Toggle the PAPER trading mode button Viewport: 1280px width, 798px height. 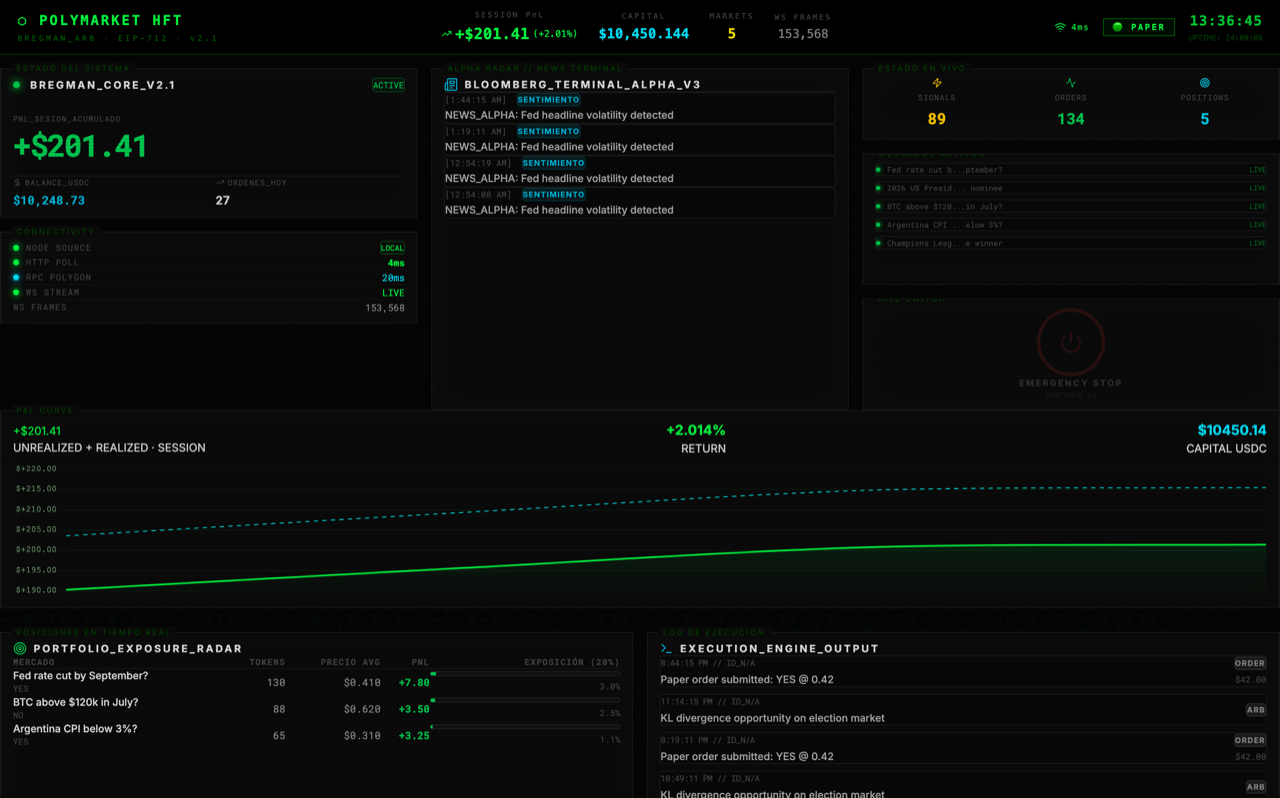pos(1139,27)
